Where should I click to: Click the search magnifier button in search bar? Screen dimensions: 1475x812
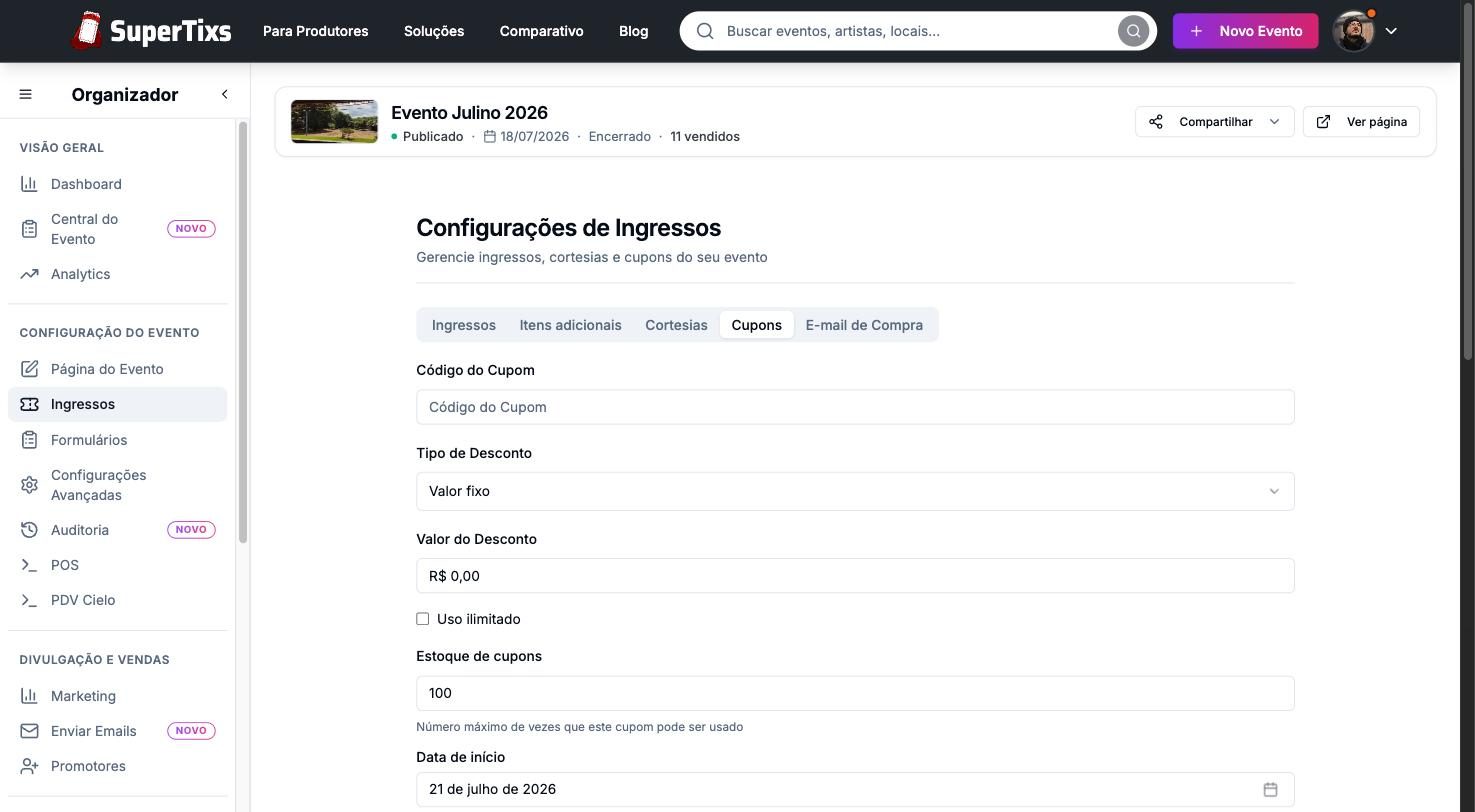[1133, 31]
